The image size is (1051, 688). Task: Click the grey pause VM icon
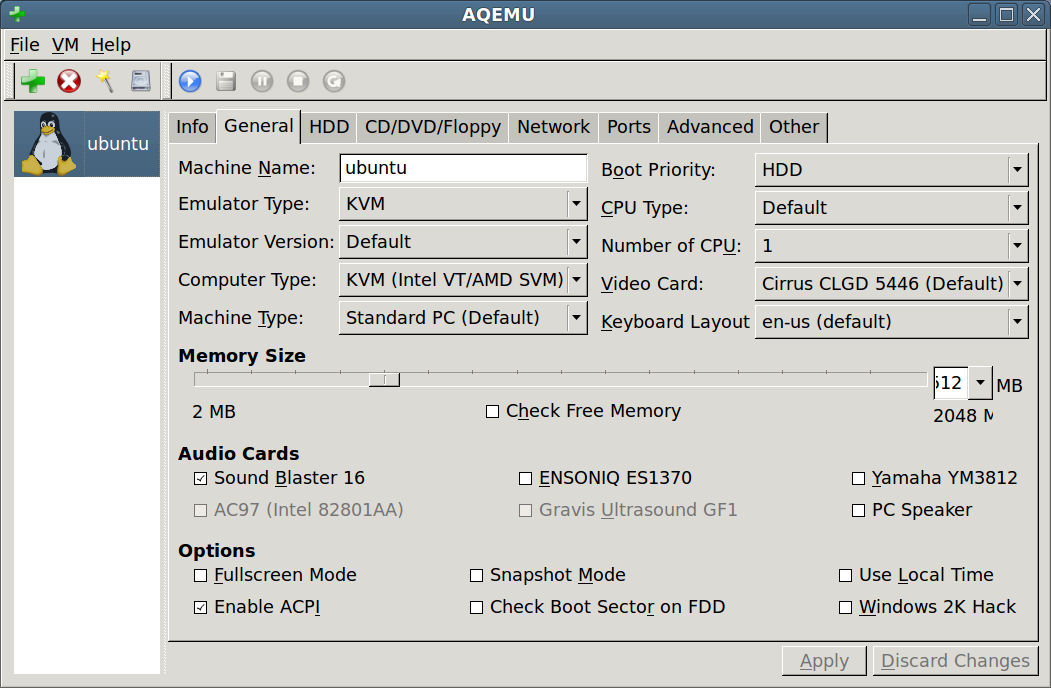point(262,81)
